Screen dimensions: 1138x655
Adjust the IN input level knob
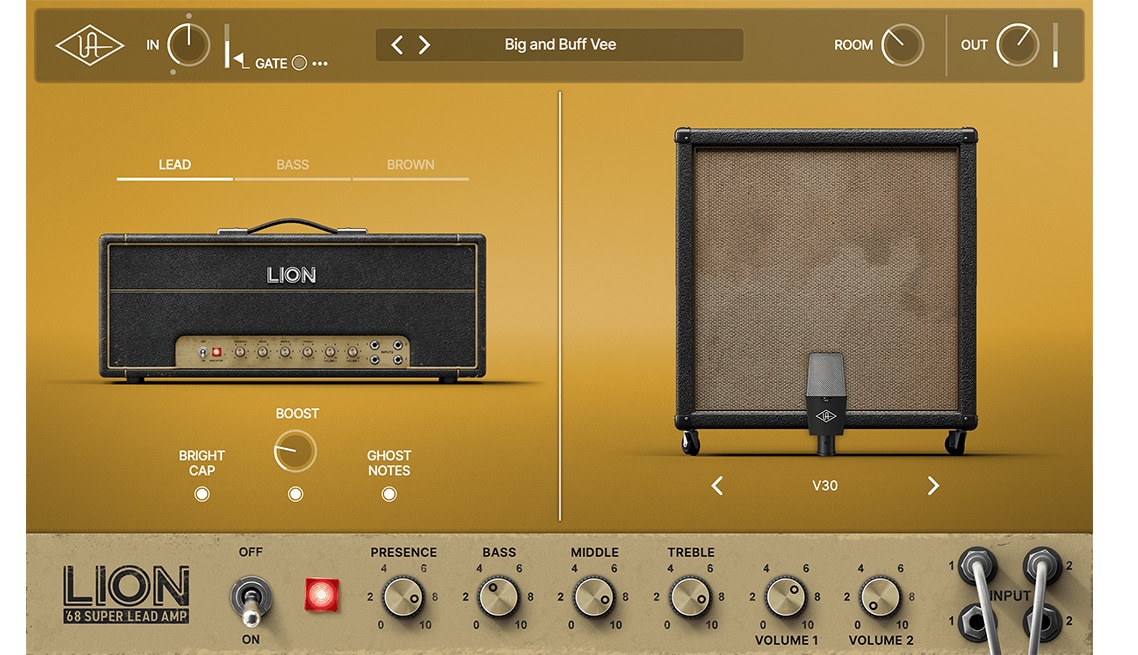tap(188, 45)
